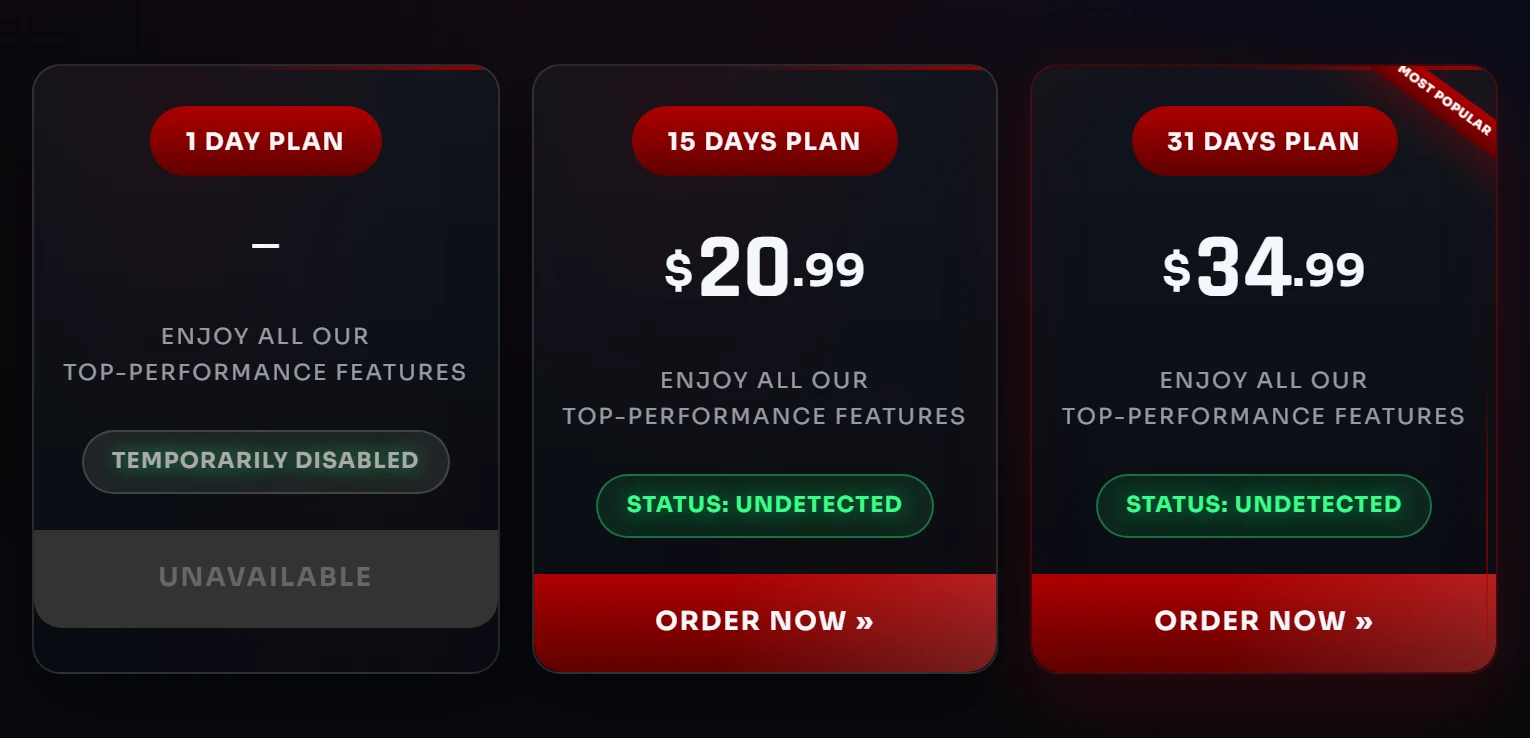Select the 31 Days Plan badge

click(1263, 141)
